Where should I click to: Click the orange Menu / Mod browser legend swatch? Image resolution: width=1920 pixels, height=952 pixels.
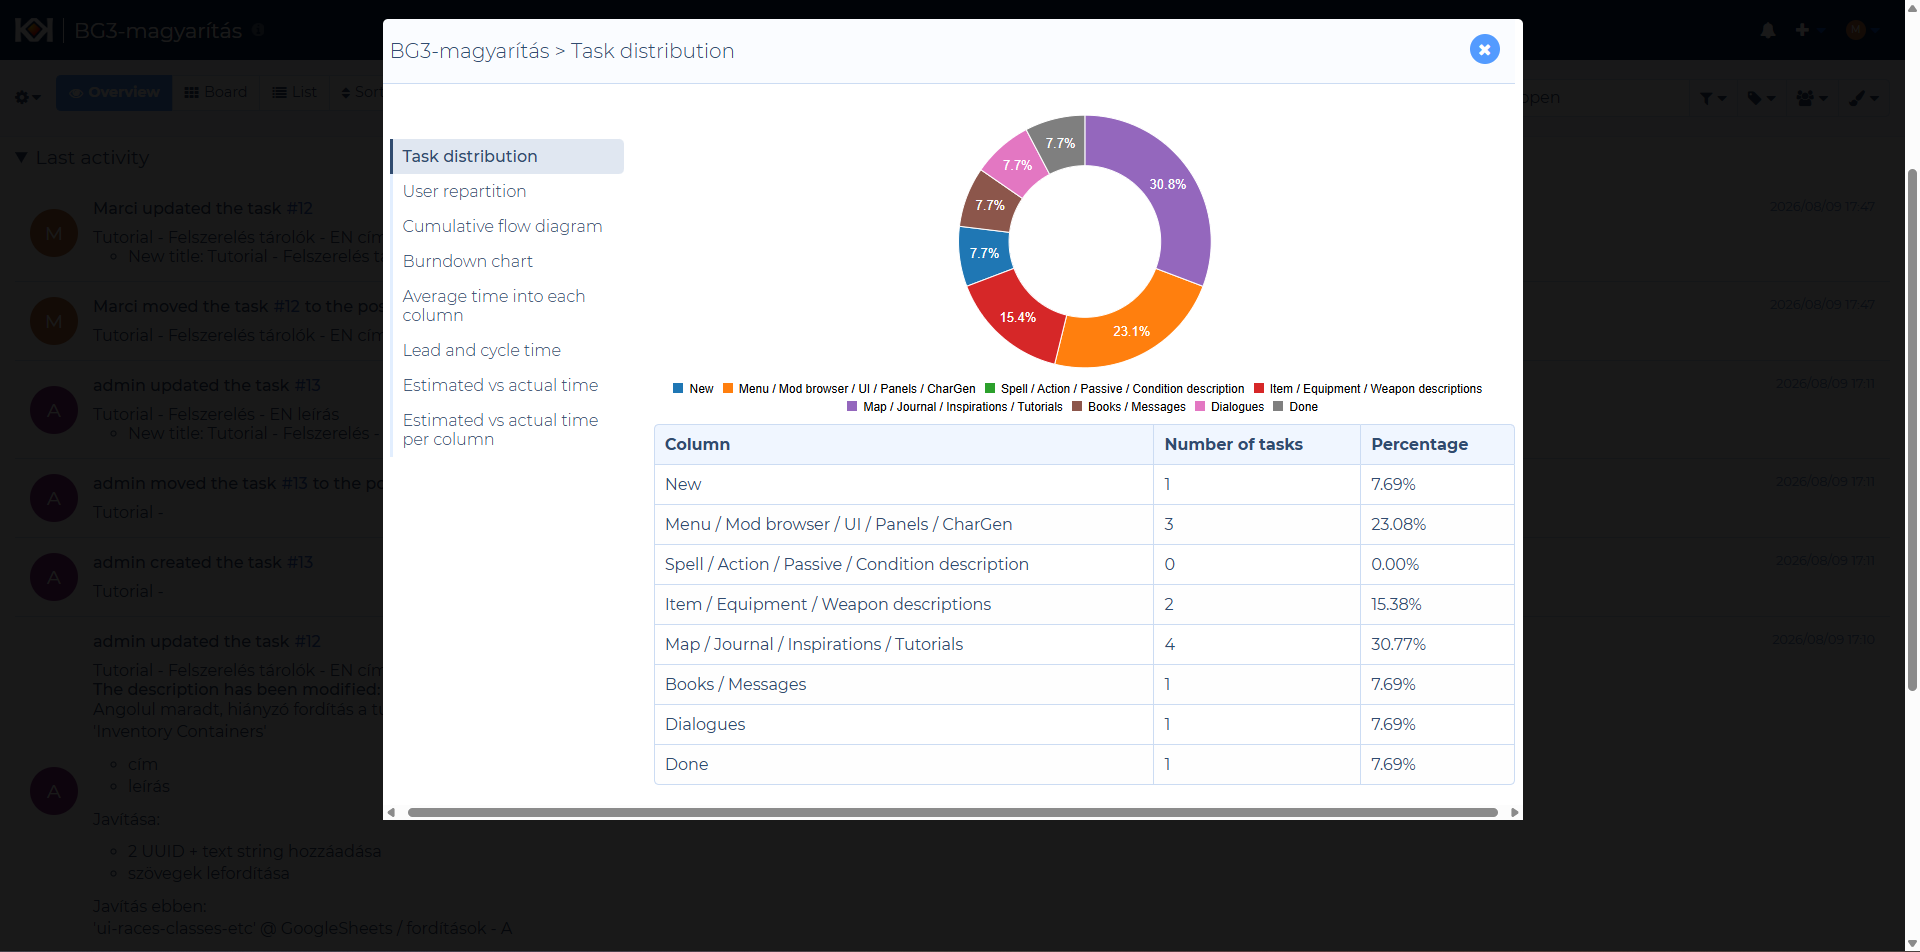(728, 389)
